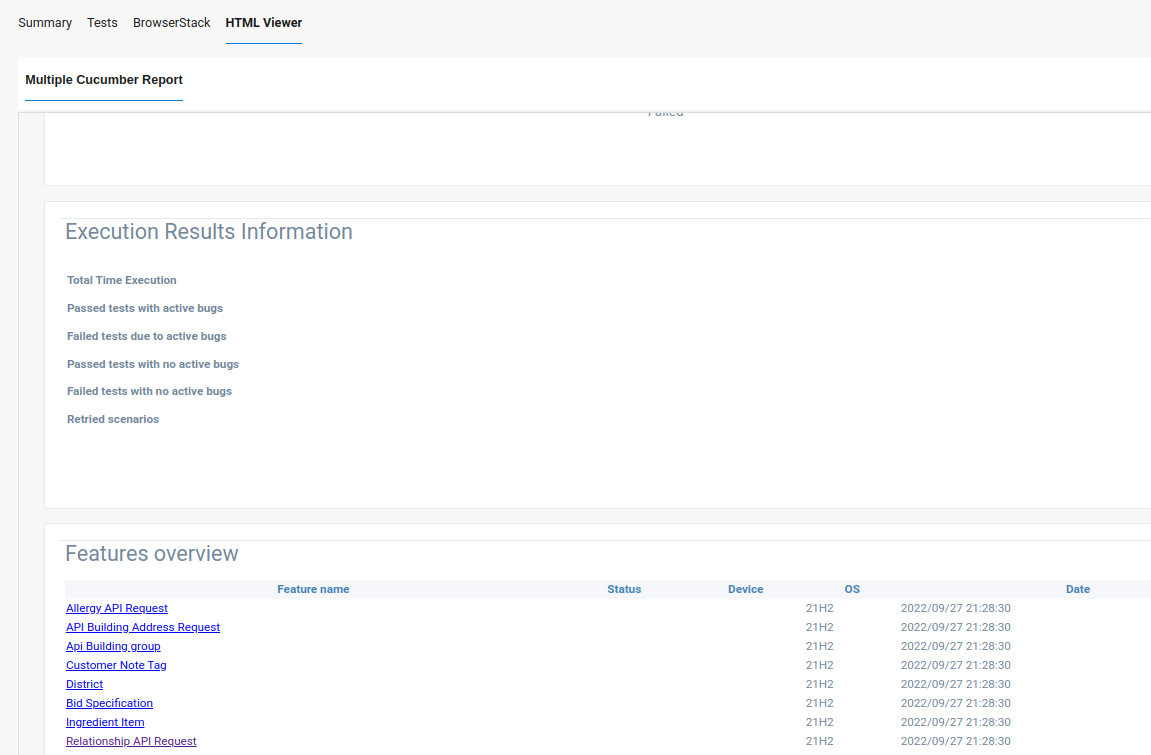Click the Execution Results Information heading
The width and height of the screenshot is (1151, 755).
coord(208,231)
